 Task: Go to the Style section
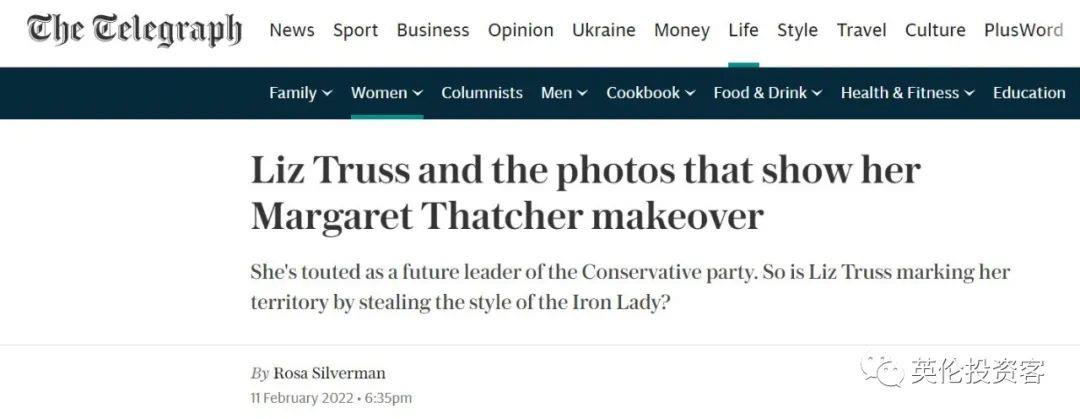tap(797, 30)
